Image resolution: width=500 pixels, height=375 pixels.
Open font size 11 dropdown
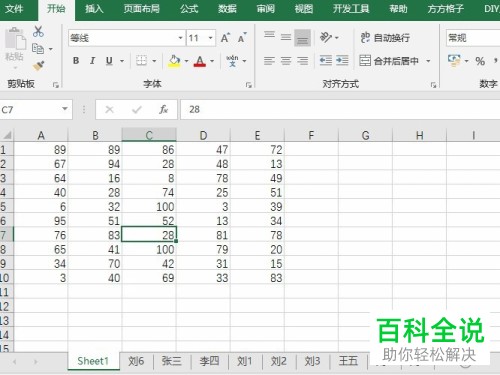tap(210, 38)
